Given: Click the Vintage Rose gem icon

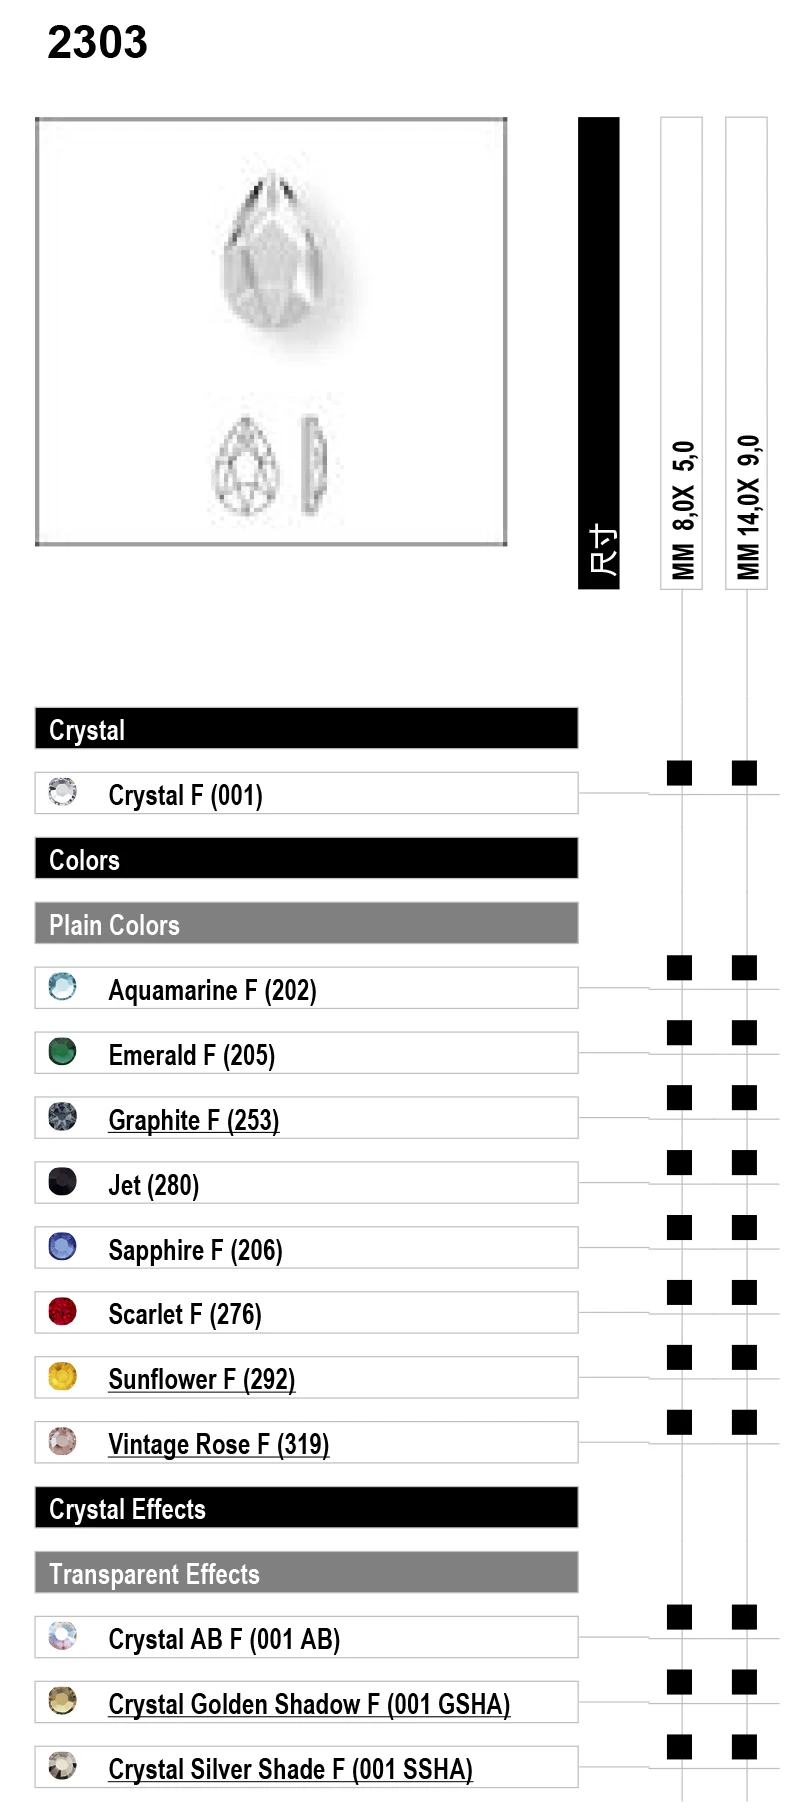Looking at the screenshot, I should click(x=62, y=1441).
